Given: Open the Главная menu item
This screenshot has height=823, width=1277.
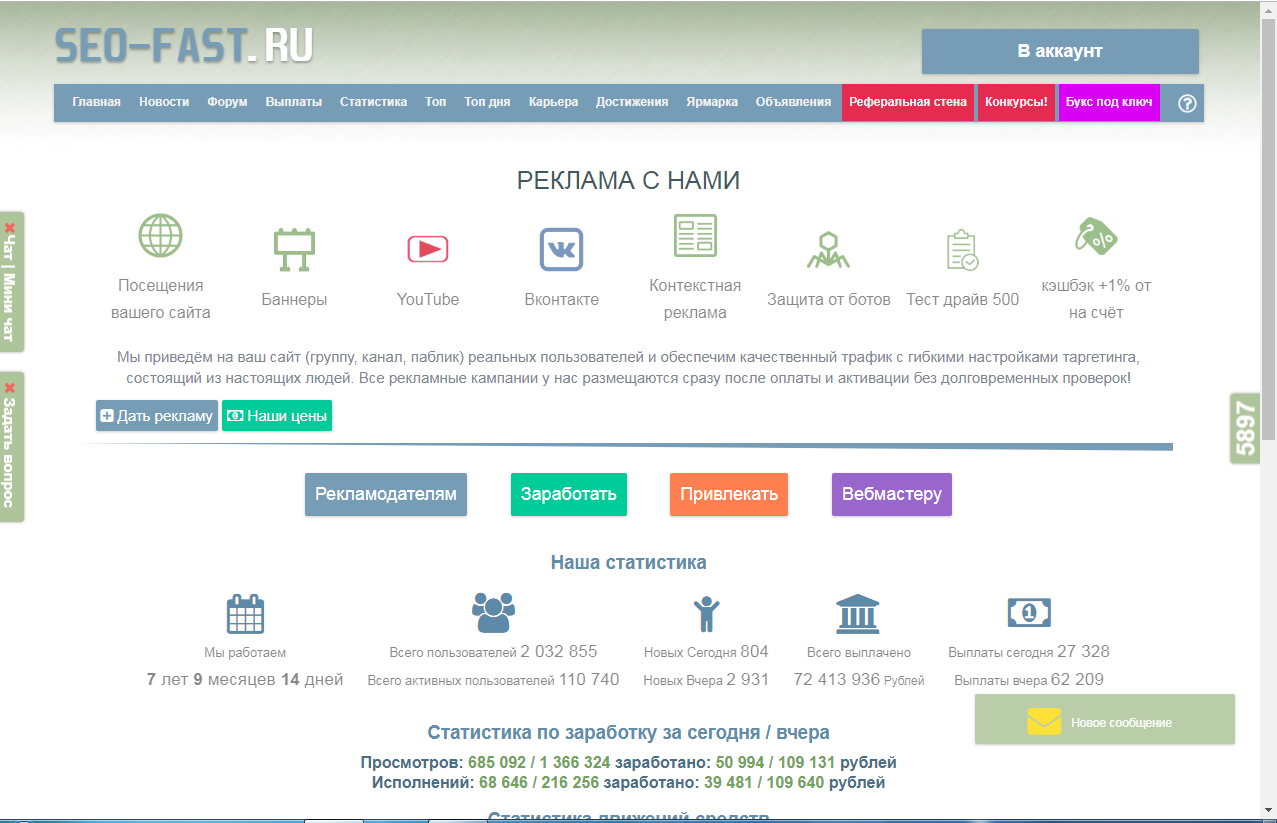Looking at the screenshot, I should point(96,102).
